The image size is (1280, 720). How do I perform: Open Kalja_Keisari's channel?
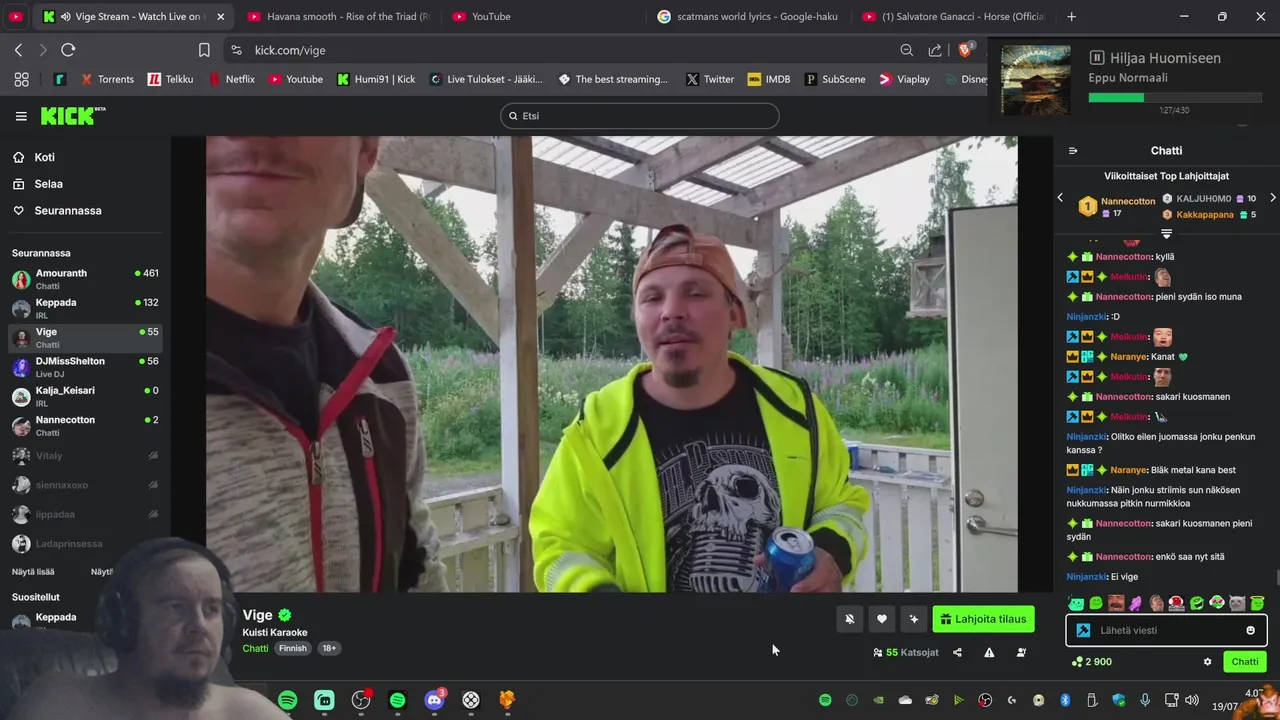85,396
